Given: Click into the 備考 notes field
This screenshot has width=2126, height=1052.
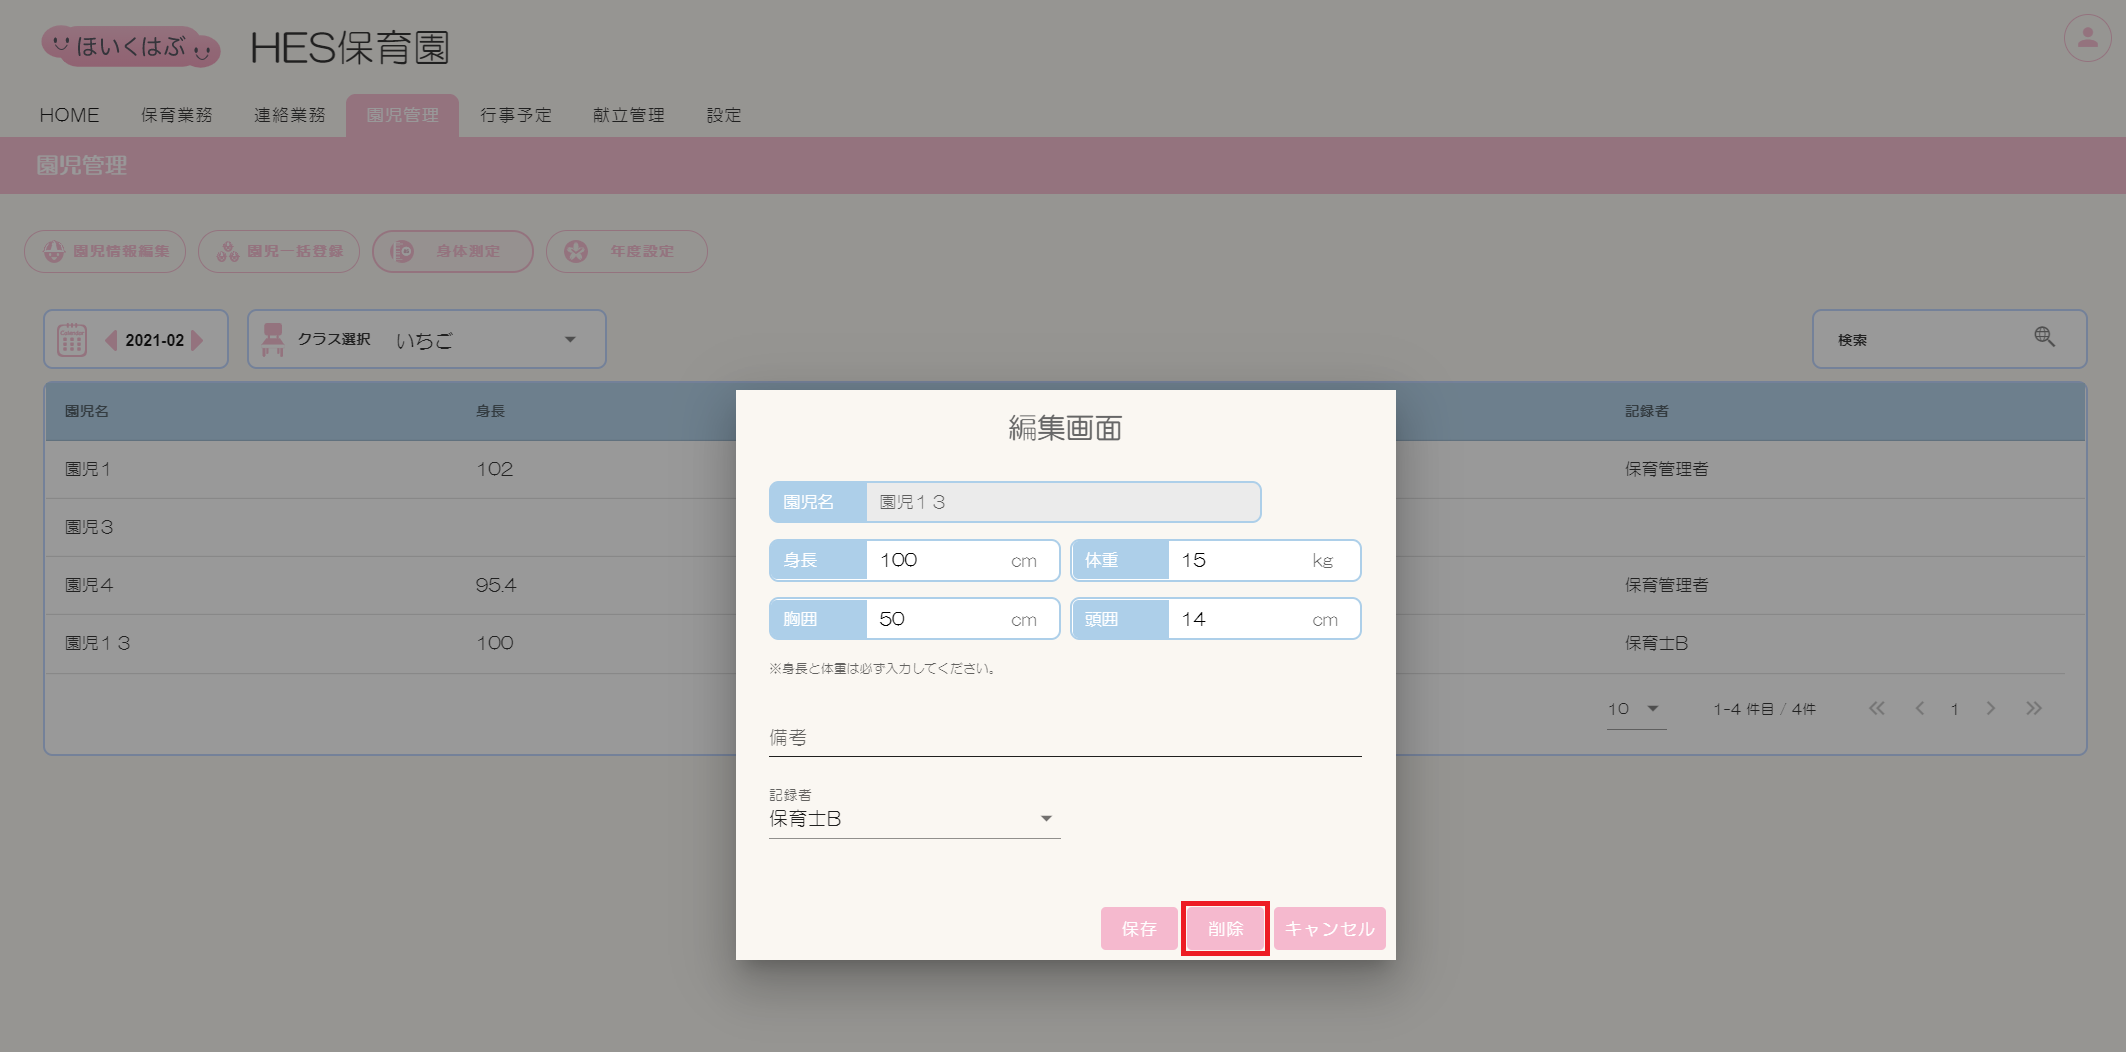Looking at the screenshot, I should click(x=1064, y=738).
